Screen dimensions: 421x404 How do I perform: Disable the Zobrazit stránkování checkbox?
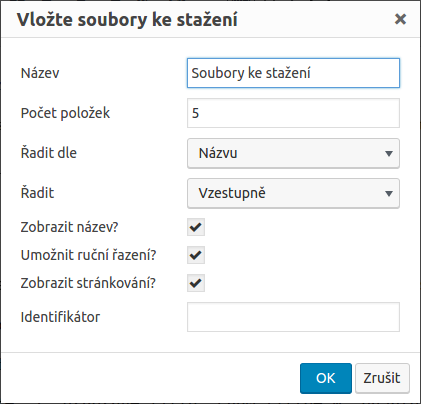coord(196,283)
